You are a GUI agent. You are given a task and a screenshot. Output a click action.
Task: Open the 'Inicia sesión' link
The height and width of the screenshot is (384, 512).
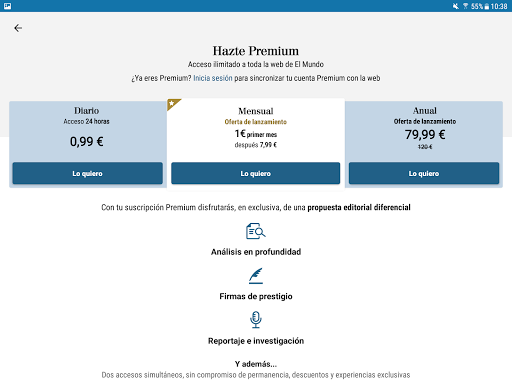213,78
